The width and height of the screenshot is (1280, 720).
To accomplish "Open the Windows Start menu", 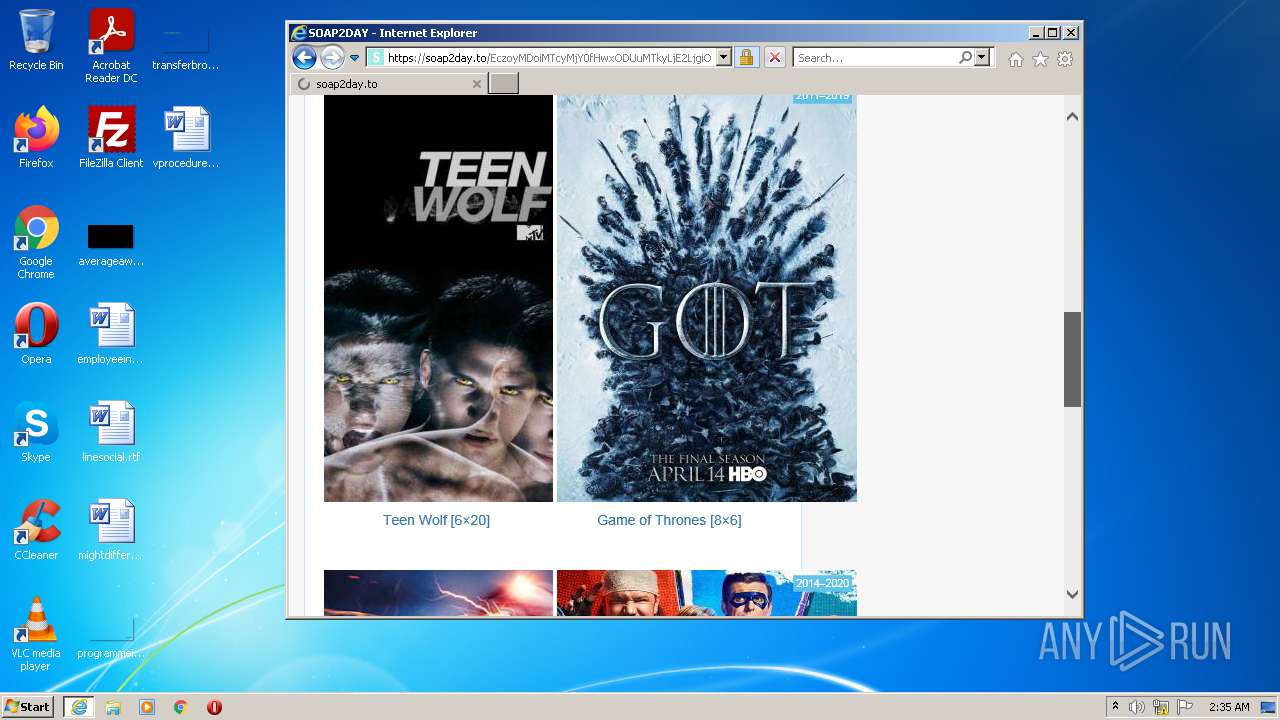I will 28,707.
